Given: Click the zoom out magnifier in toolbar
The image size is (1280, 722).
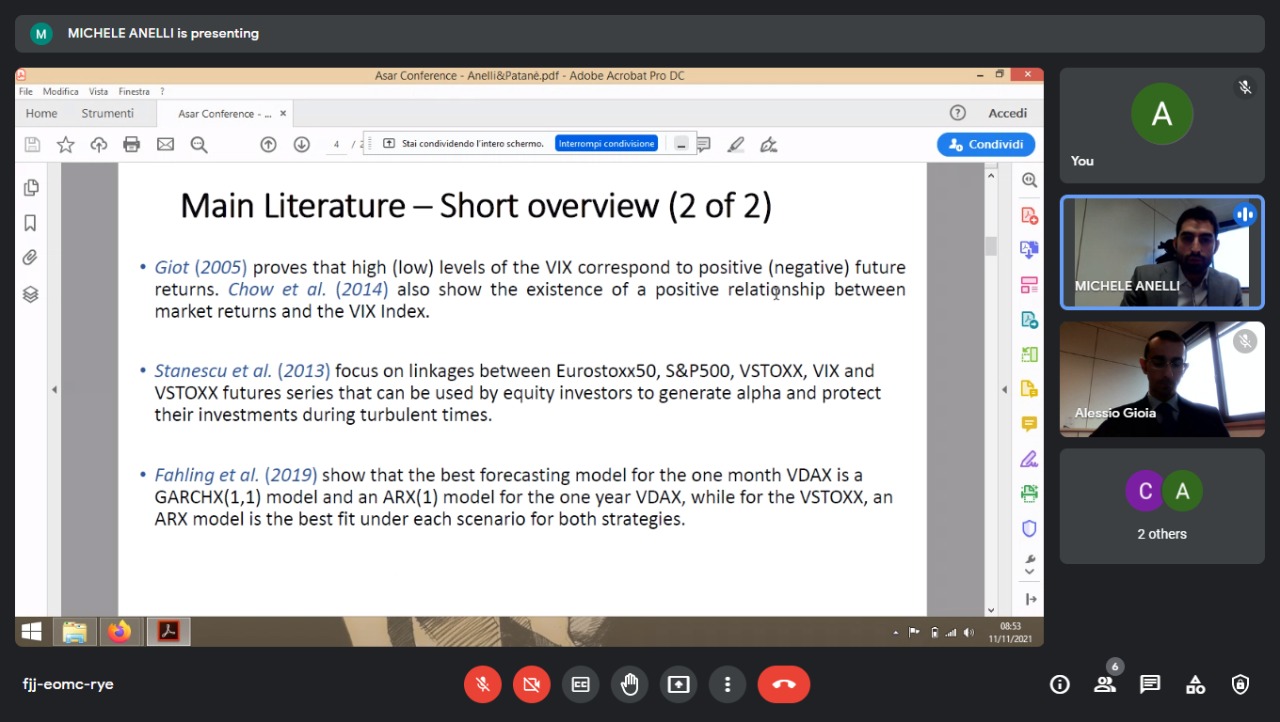Looking at the screenshot, I should 199,145.
